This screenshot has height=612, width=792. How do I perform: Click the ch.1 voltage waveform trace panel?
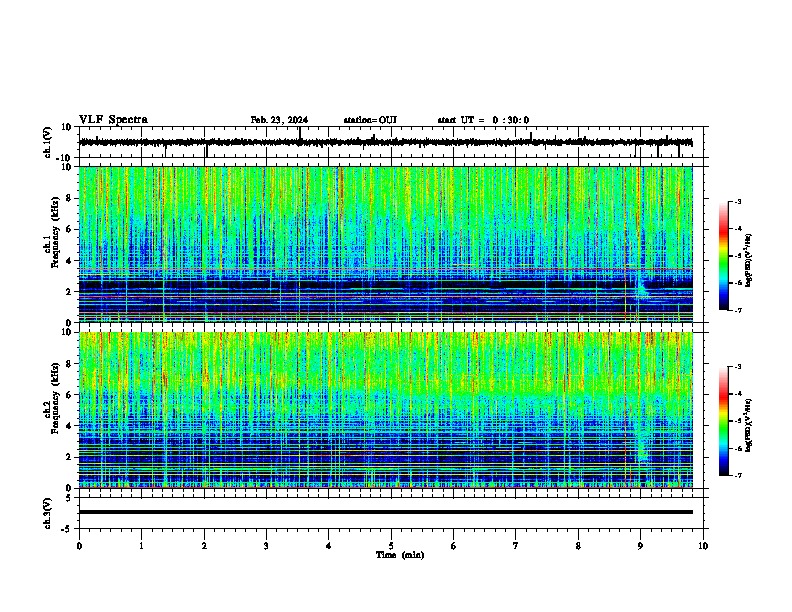point(391,142)
